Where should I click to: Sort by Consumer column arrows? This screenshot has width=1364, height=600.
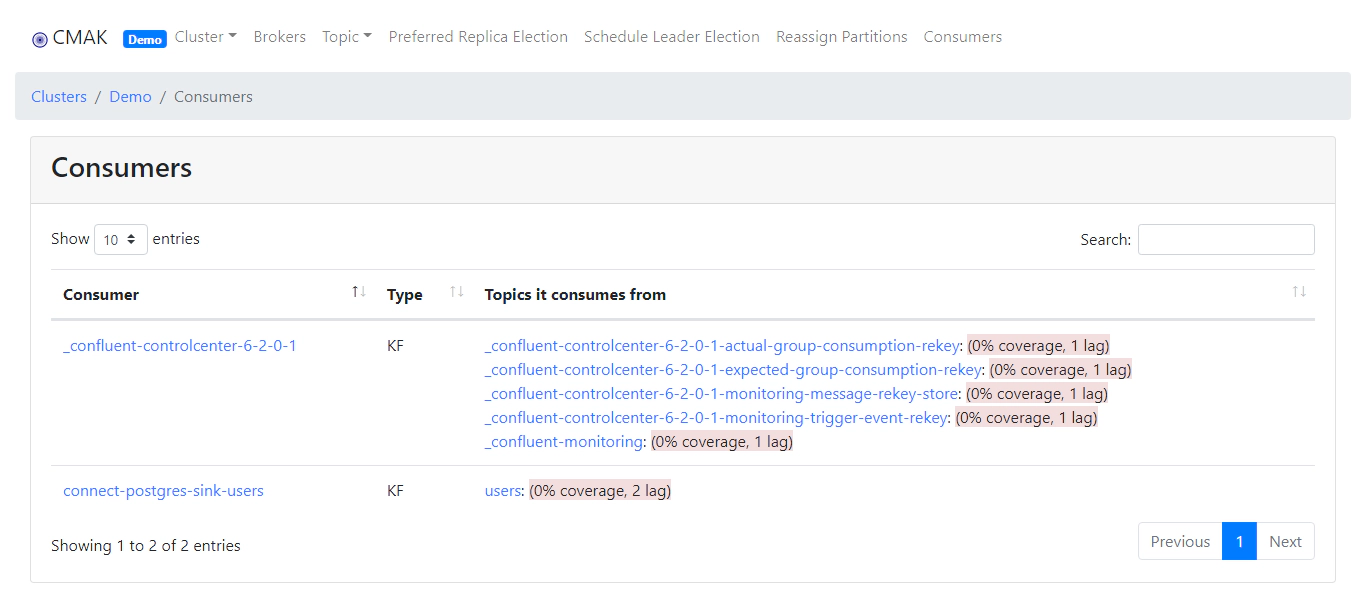(359, 292)
